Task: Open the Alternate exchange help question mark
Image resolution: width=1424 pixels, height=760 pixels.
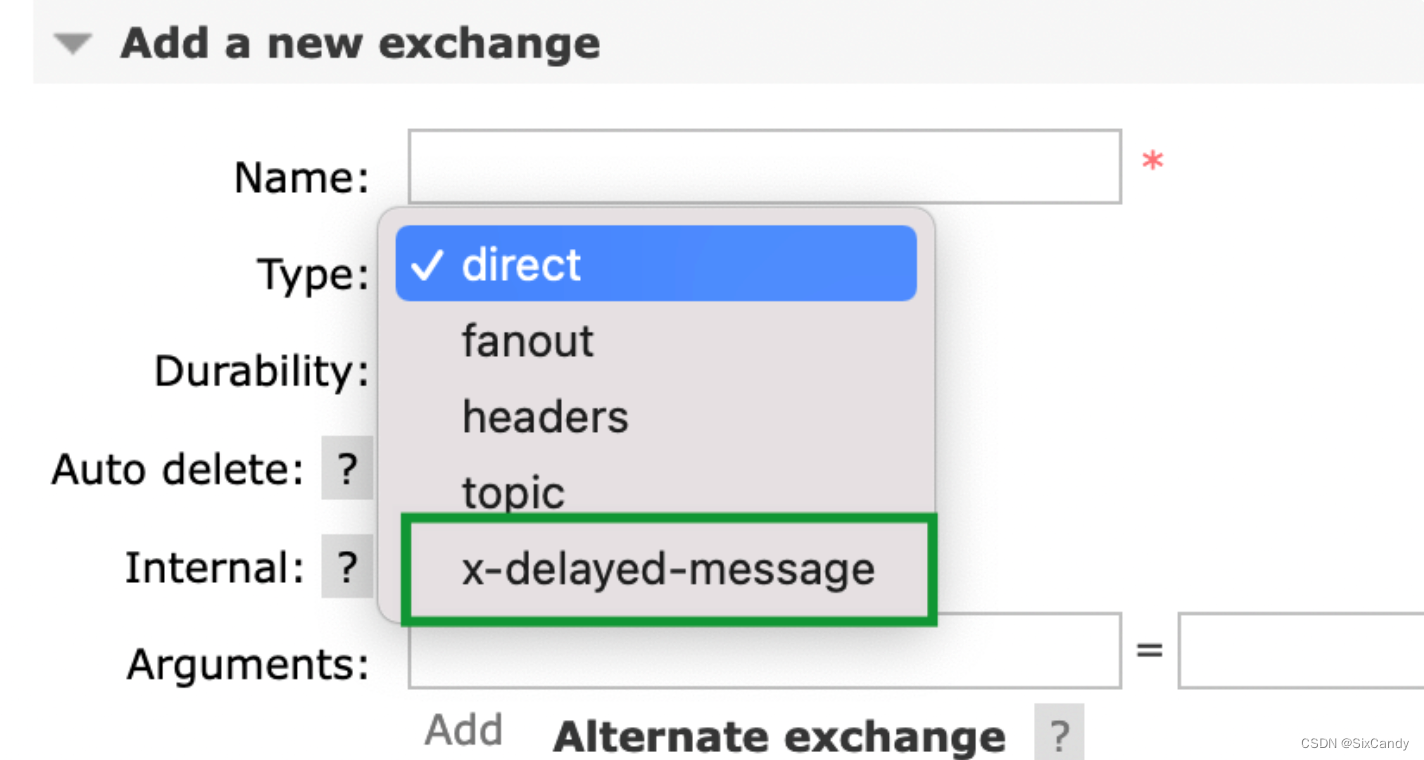Action: point(1059,735)
